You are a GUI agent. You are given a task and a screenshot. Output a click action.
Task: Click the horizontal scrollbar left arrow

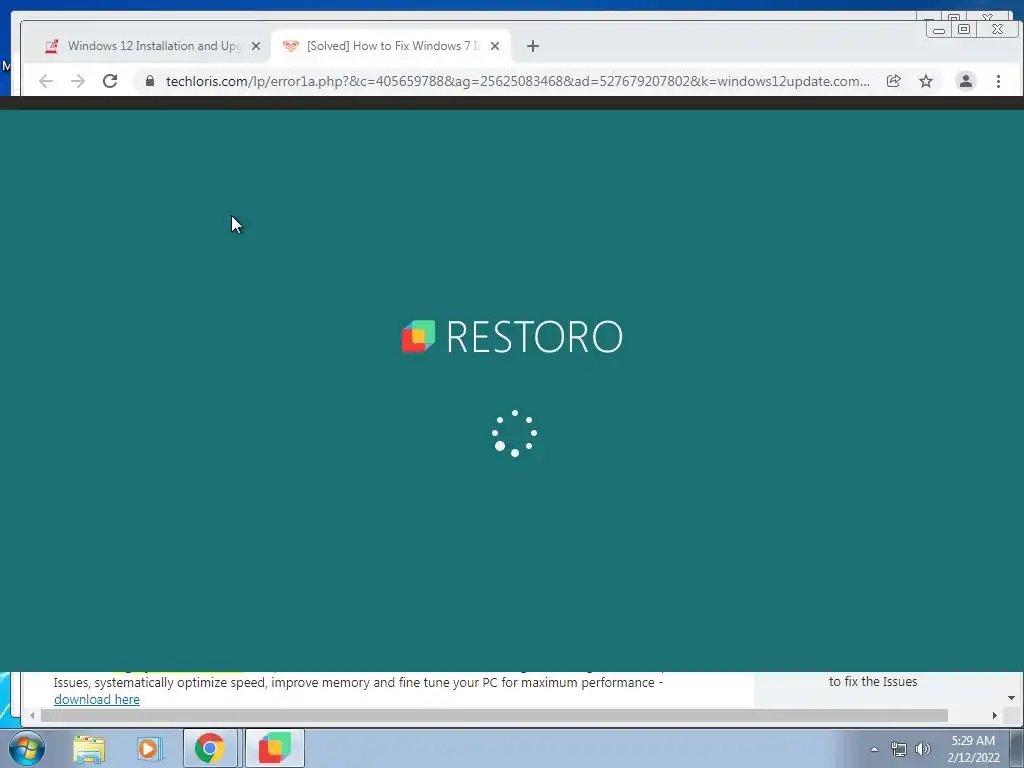pyautogui.click(x=32, y=716)
